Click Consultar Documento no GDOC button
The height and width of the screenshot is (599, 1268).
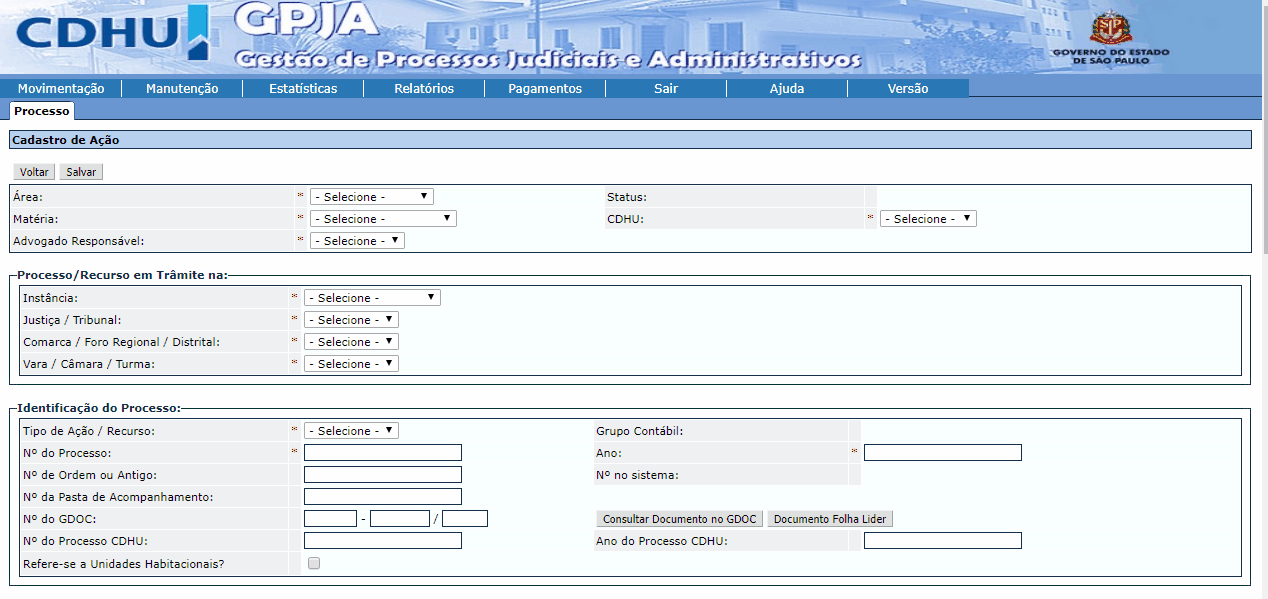point(680,519)
